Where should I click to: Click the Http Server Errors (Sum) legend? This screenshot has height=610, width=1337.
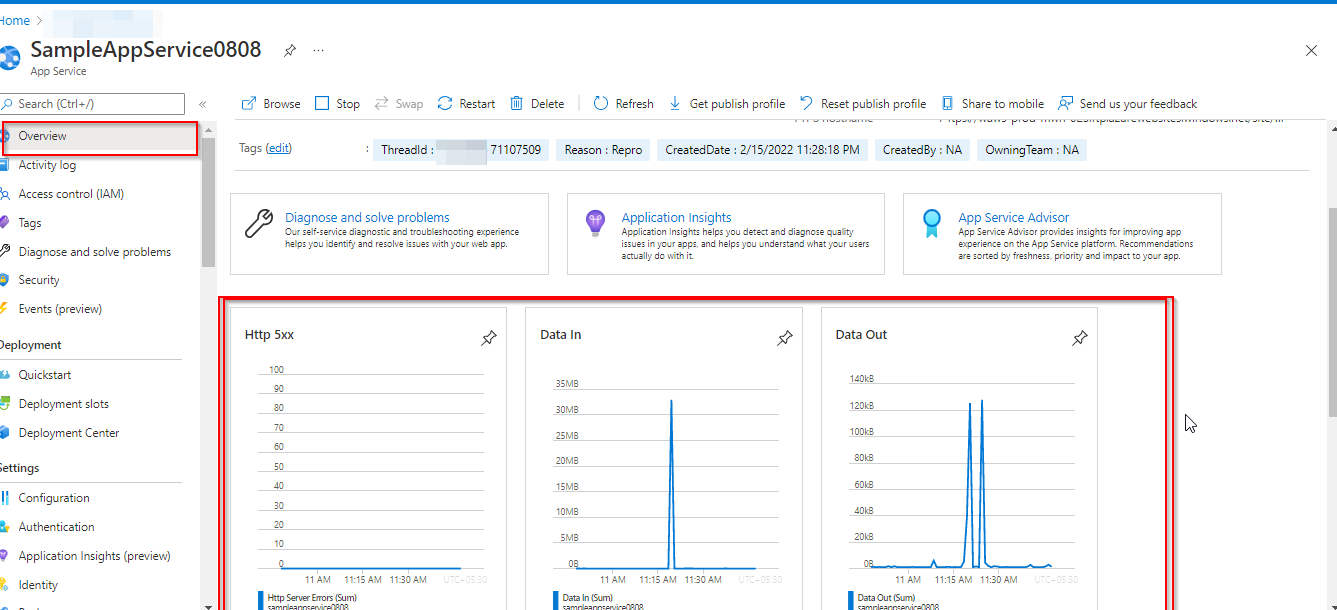click(x=312, y=598)
